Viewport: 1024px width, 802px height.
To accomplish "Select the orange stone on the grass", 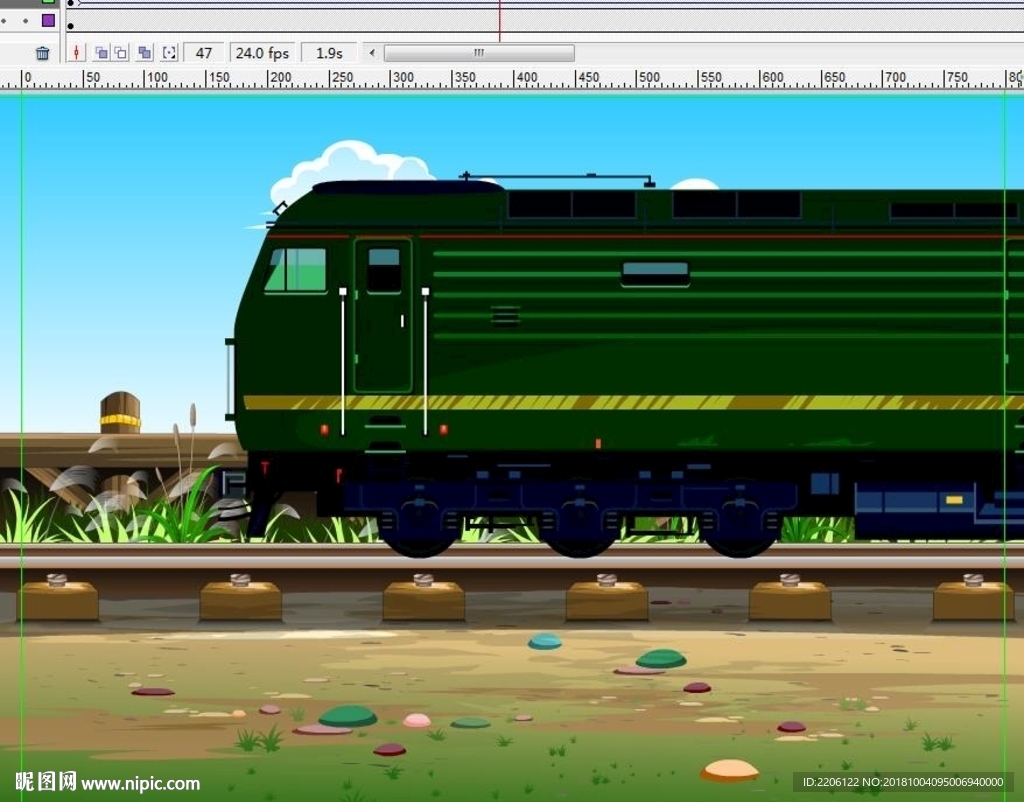I will [729, 770].
